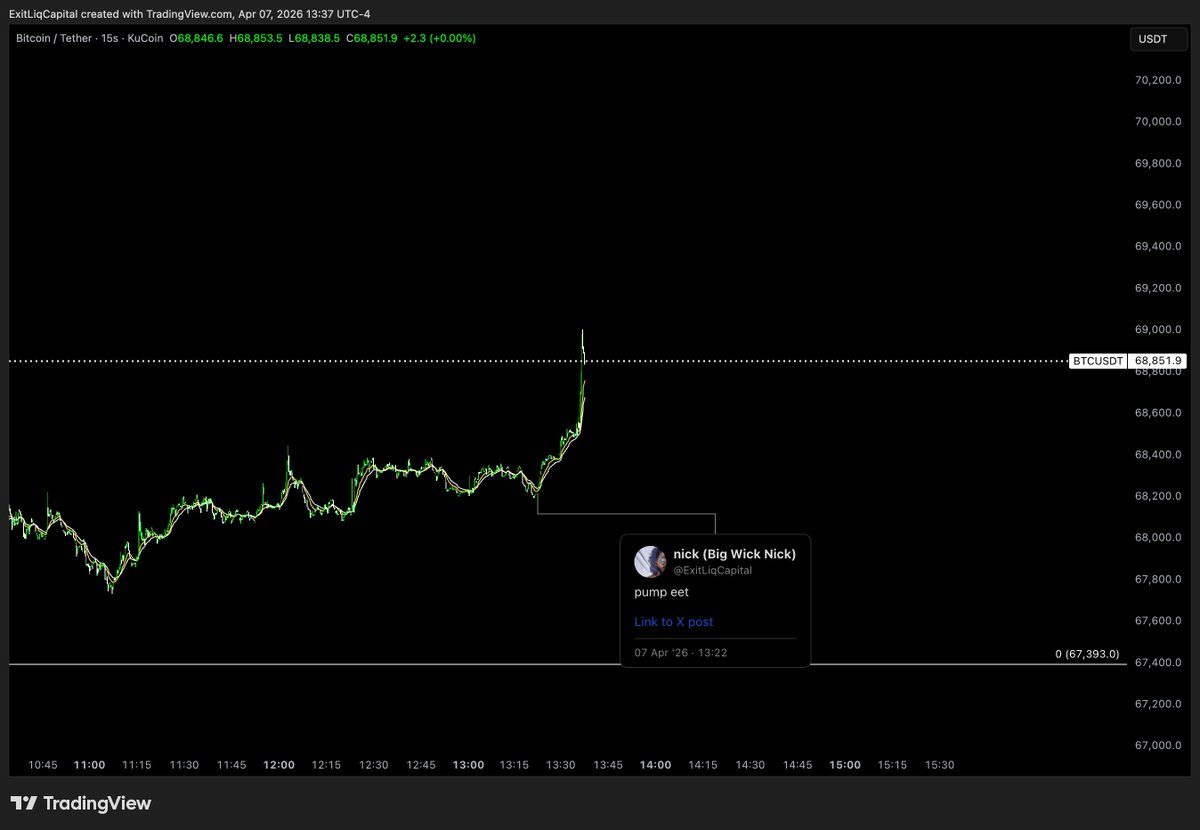Click the 11:45 time axis label
The width and height of the screenshot is (1200, 830).
click(x=232, y=765)
